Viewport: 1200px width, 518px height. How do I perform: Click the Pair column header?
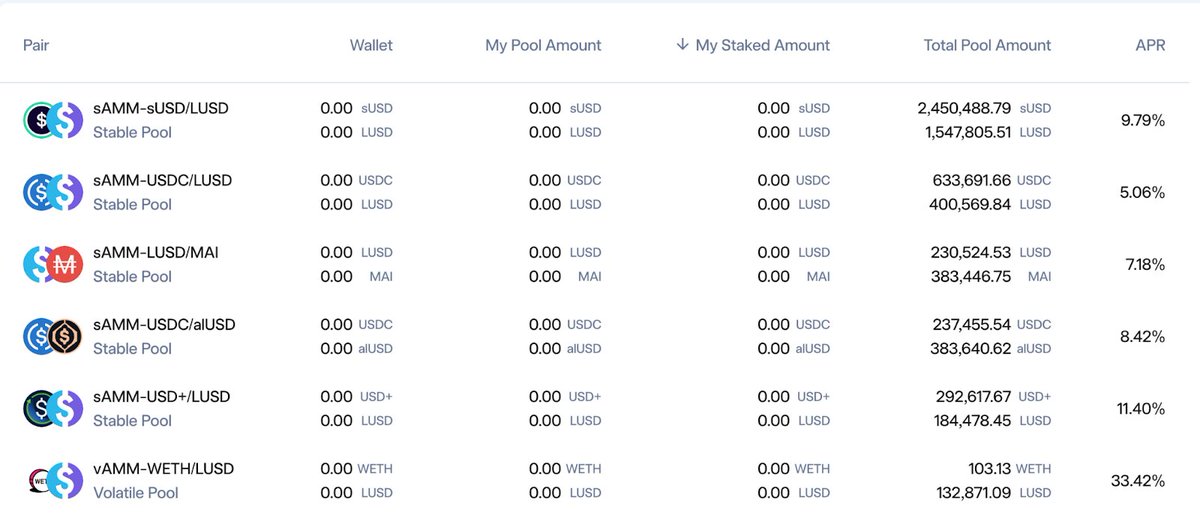click(x=36, y=45)
